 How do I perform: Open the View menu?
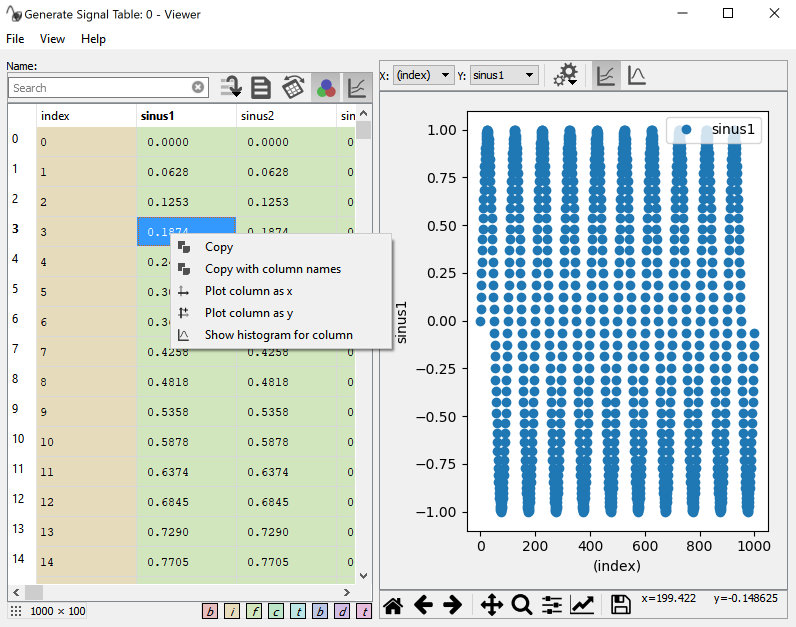pyautogui.click(x=52, y=39)
